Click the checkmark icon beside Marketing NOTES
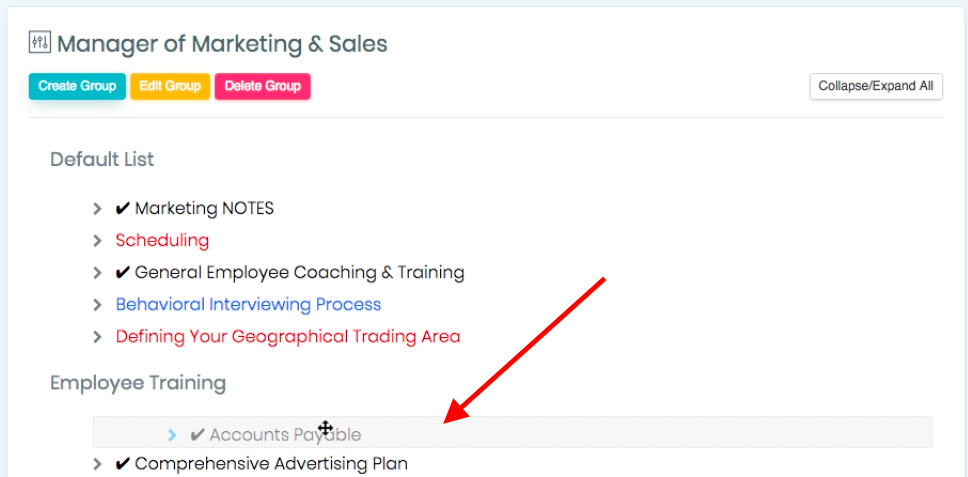Image resolution: width=968 pixels, height=477 pixels. pyautogui.click(x=122, y=209)
